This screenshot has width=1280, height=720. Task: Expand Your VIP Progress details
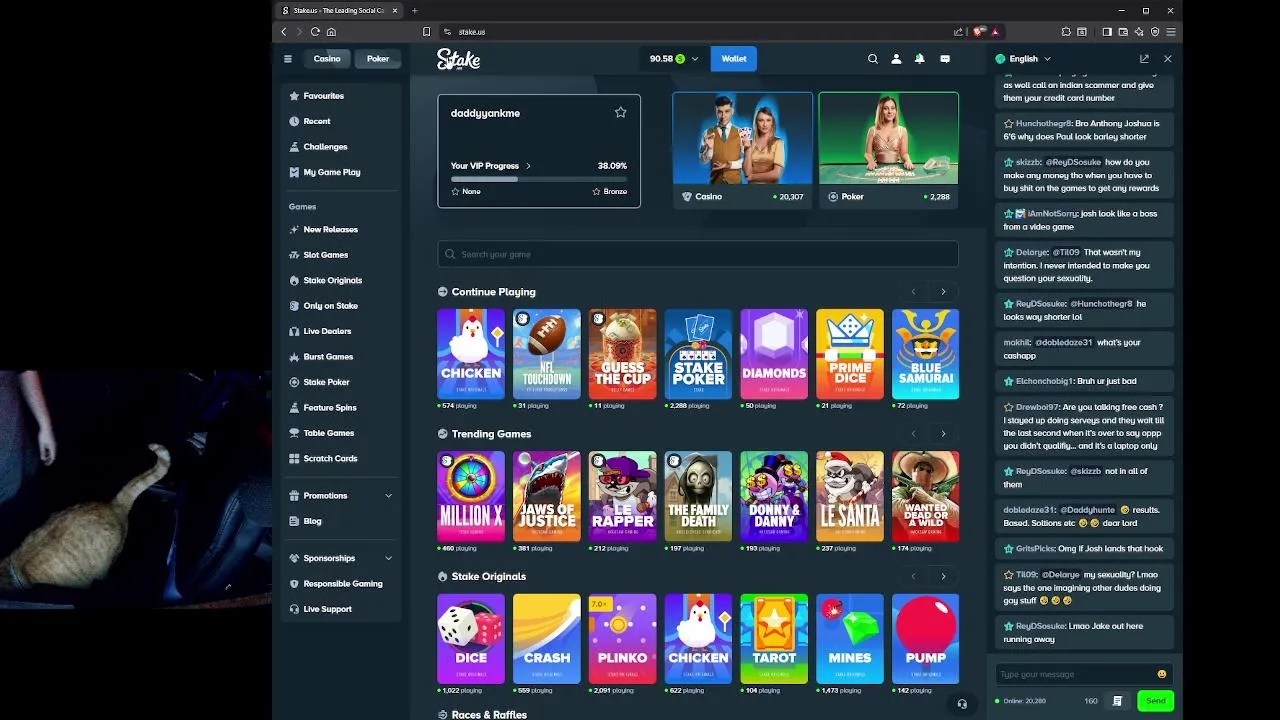491,166
